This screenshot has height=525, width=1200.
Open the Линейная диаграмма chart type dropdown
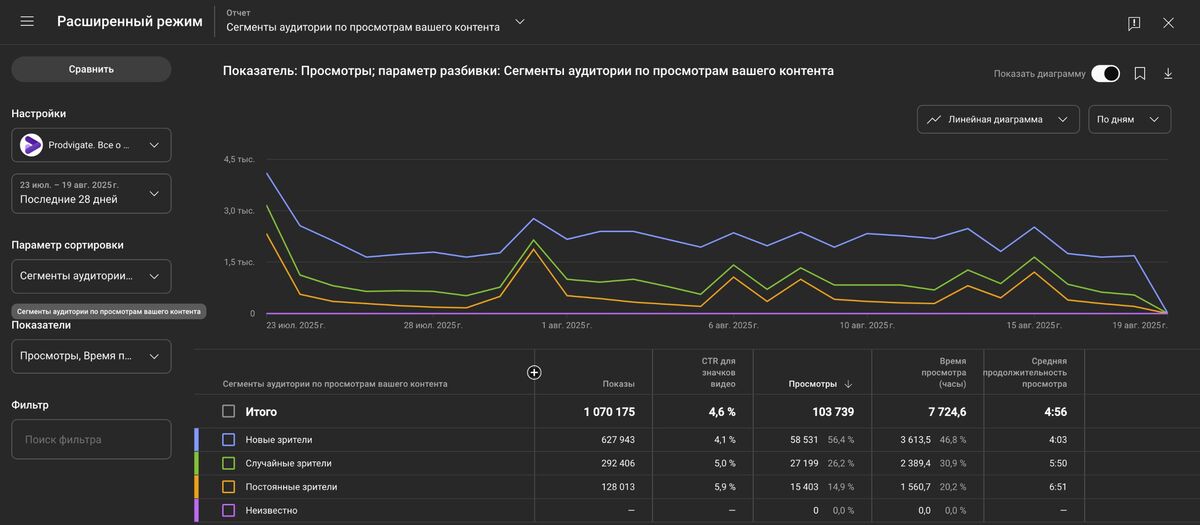pos(998,119)
